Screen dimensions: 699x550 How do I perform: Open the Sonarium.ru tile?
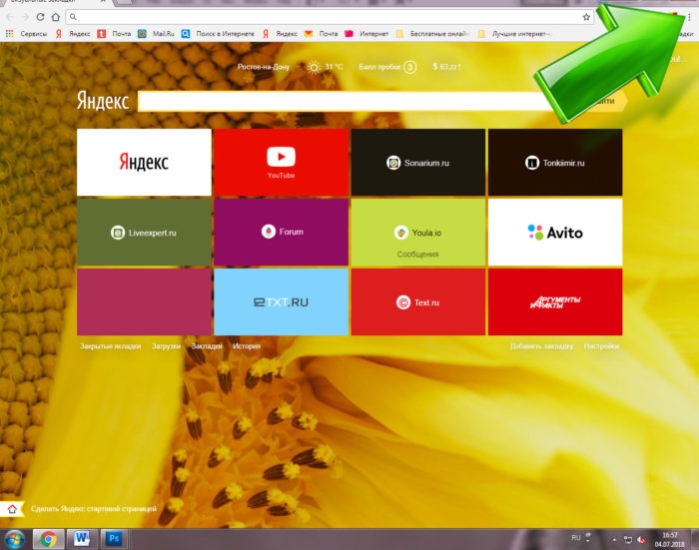pos(418,162)
